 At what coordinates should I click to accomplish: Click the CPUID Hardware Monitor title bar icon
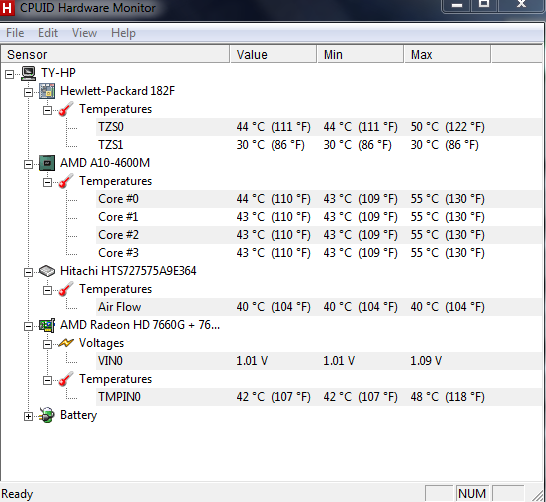pos(6,7)
